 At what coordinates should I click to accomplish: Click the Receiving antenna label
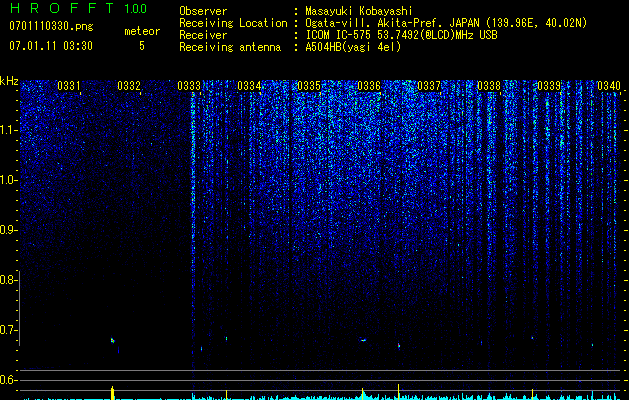230,47
